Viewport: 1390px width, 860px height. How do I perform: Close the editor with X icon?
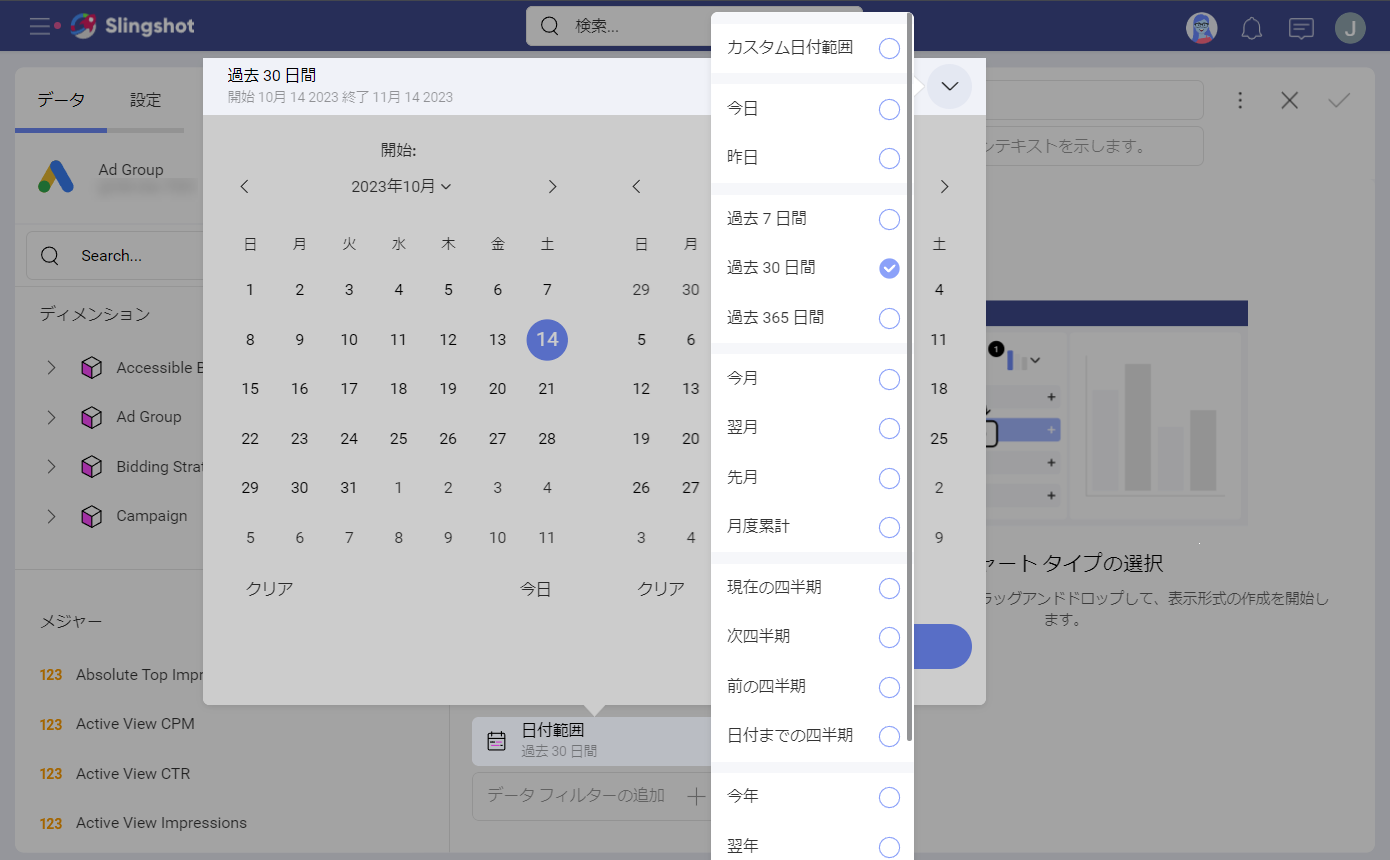point(1290,100)
